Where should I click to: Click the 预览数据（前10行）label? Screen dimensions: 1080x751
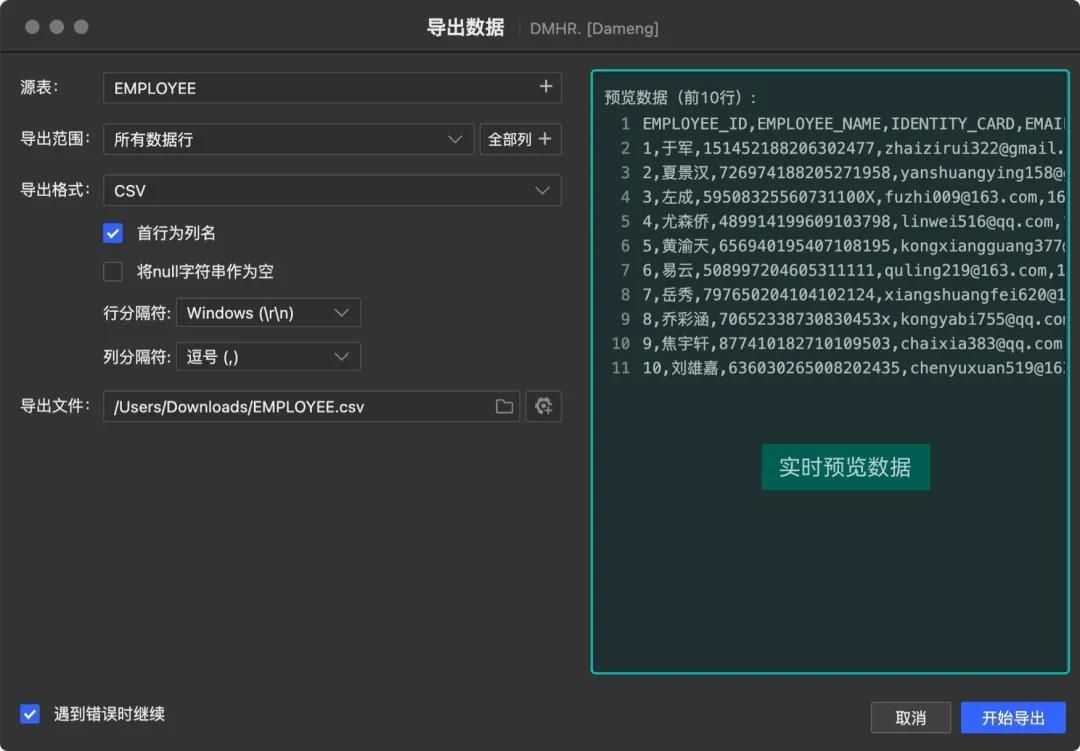680,98
